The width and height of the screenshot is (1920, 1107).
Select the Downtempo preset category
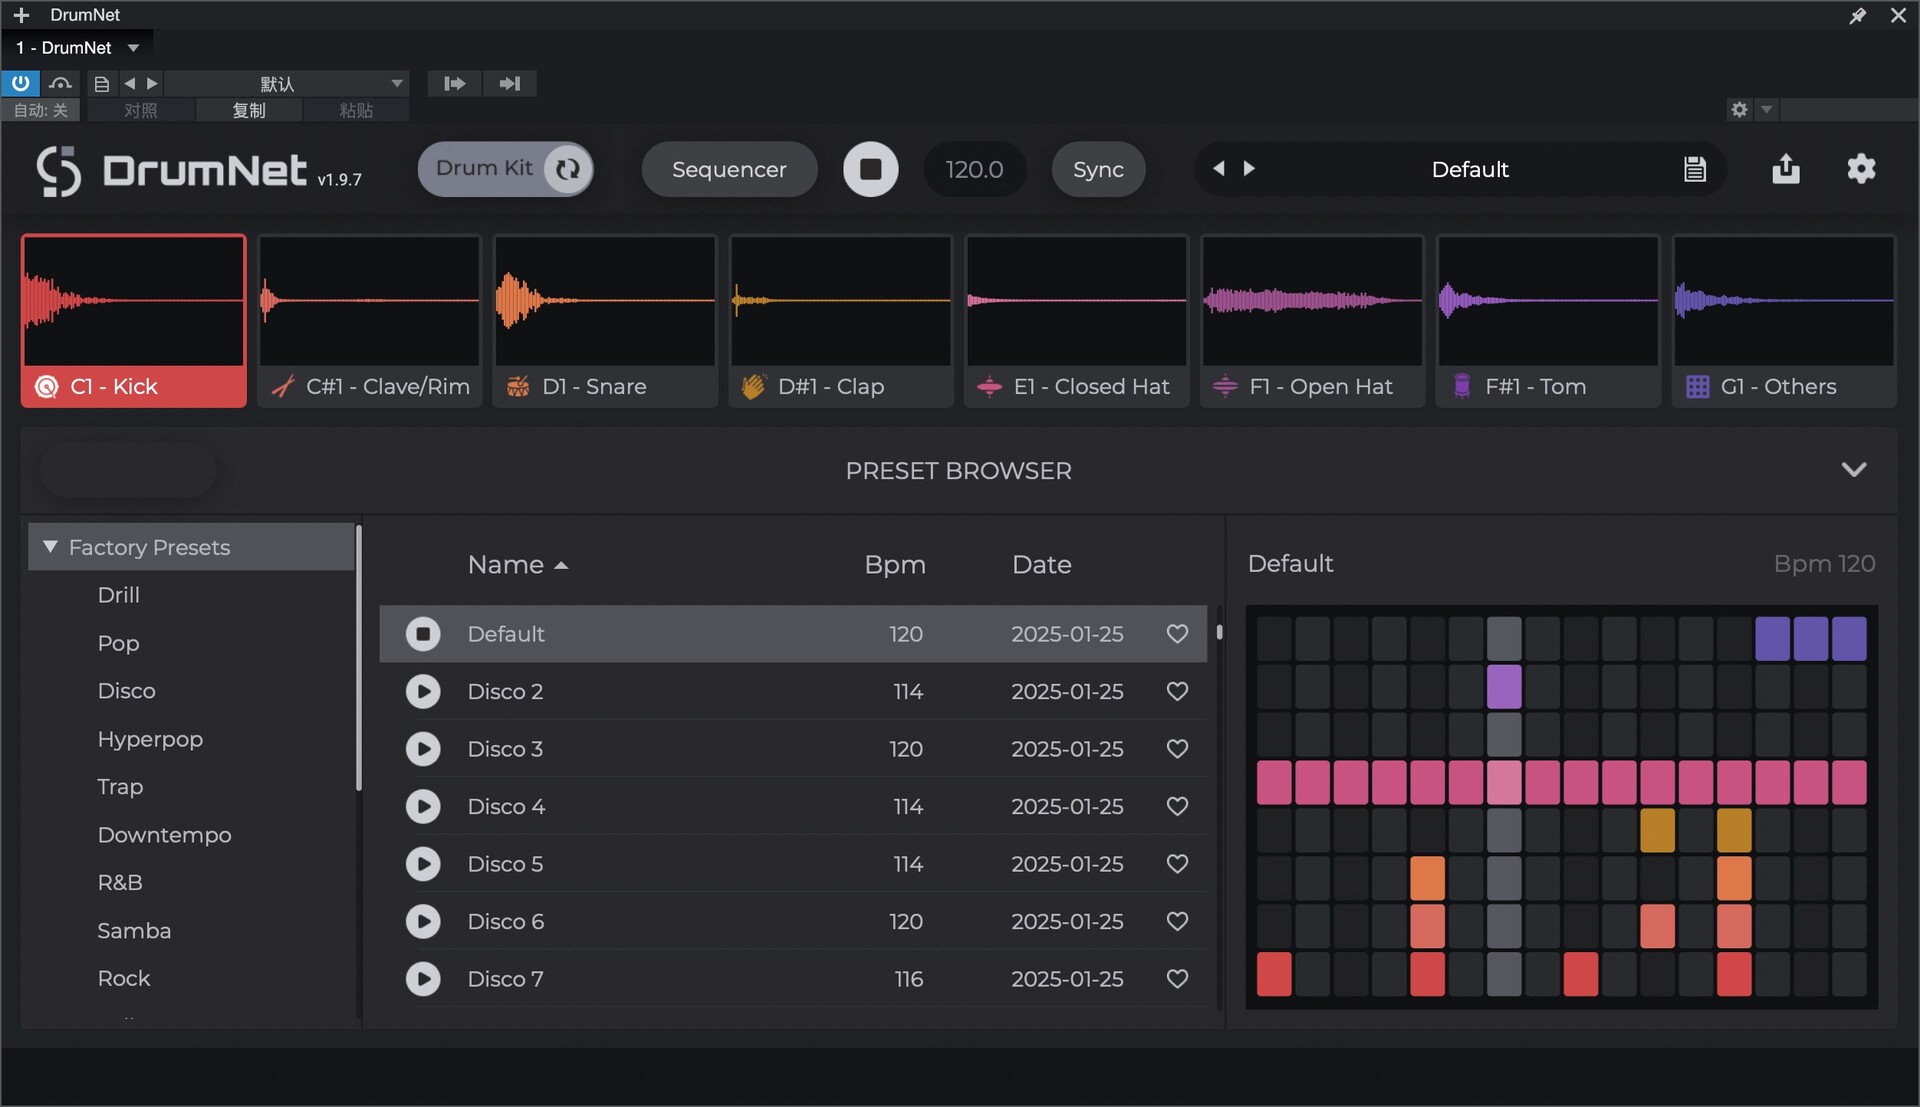point(164,835)
